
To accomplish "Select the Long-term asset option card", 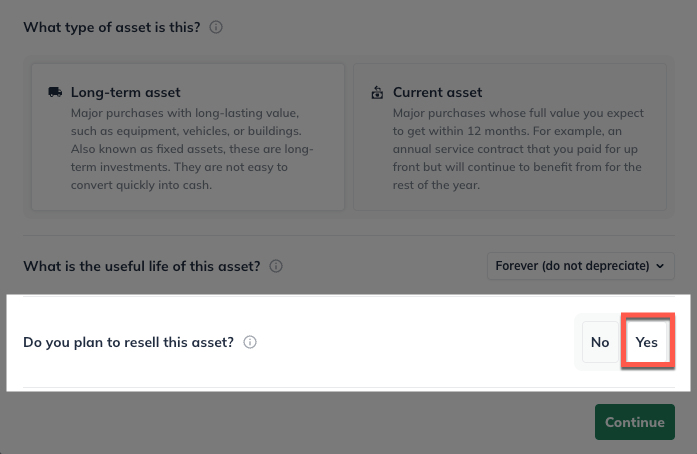I will pyautogui.click(x=188, y=137).
